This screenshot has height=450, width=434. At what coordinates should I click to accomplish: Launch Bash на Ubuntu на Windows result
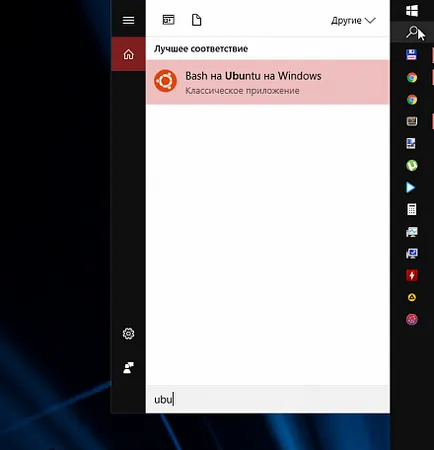click(x=268, y=82)
